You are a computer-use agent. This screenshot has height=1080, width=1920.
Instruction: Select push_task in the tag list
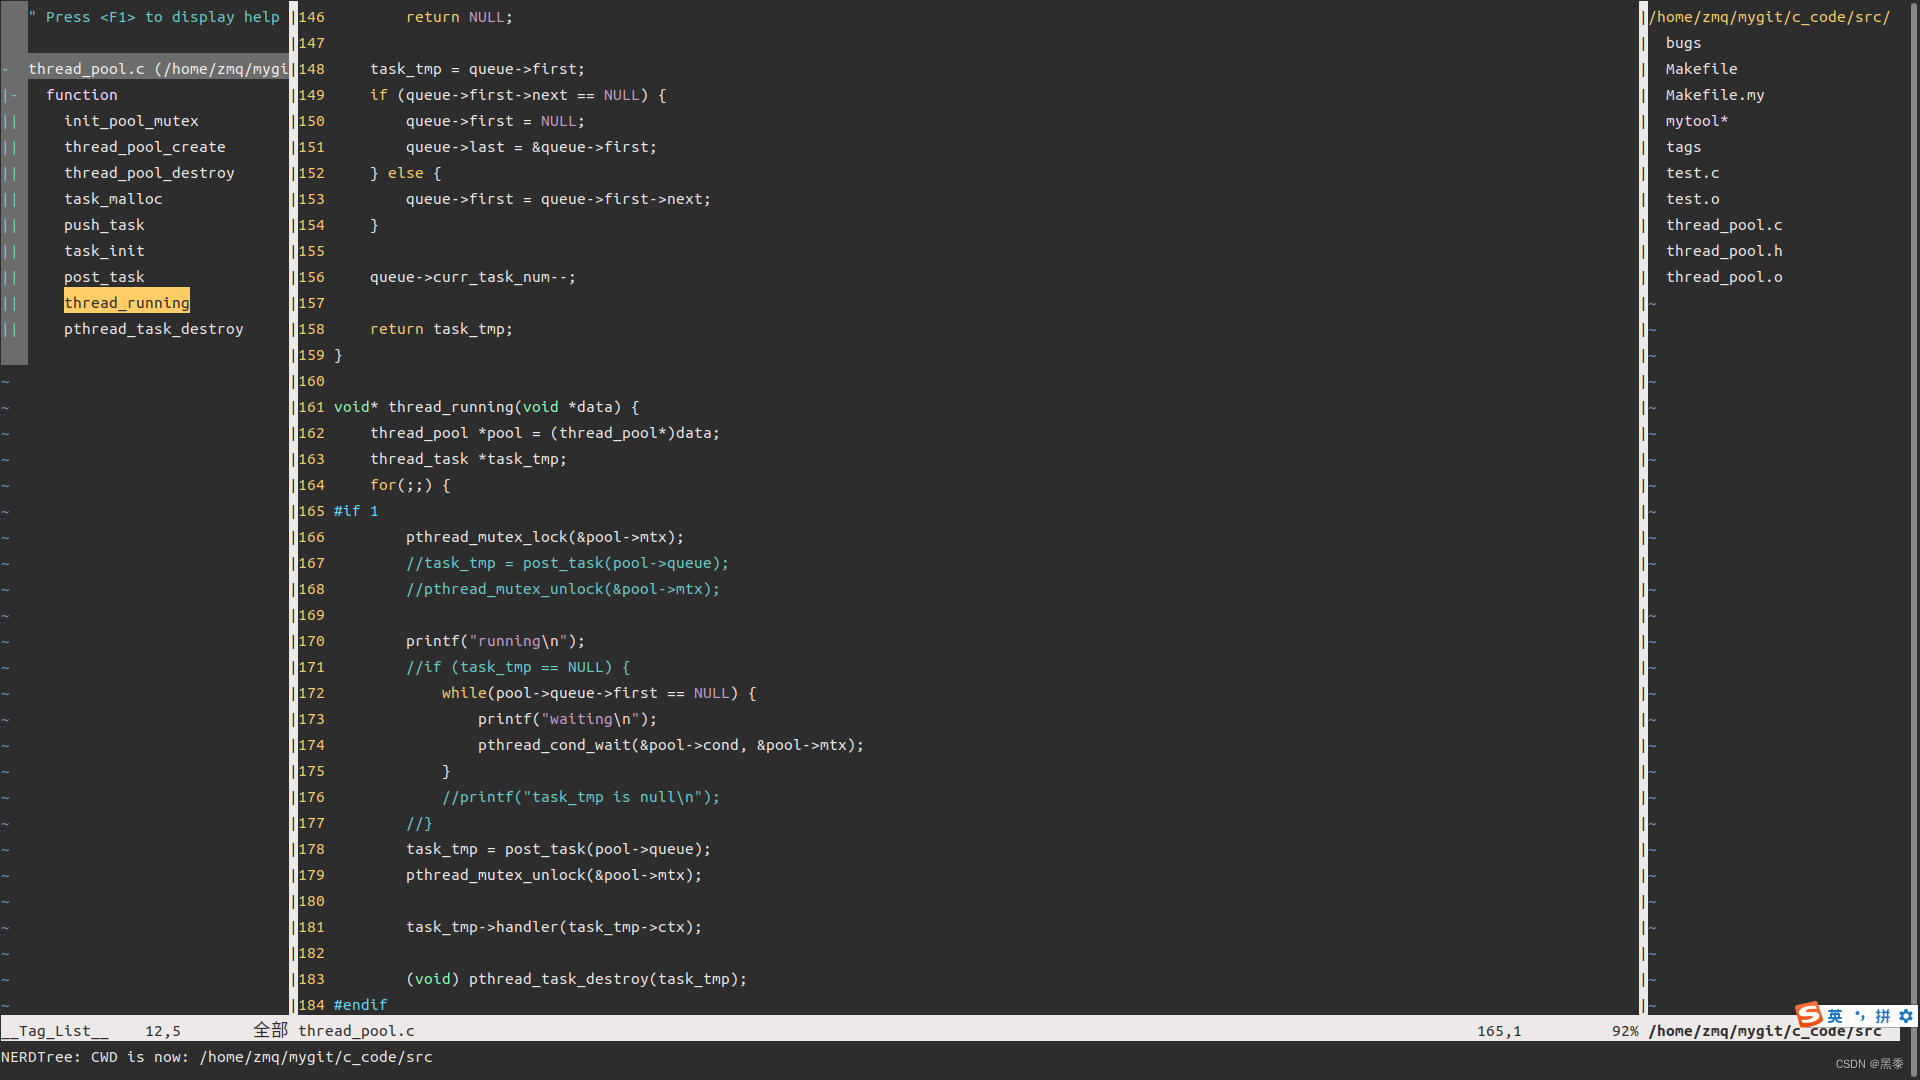tap(104, 225)
